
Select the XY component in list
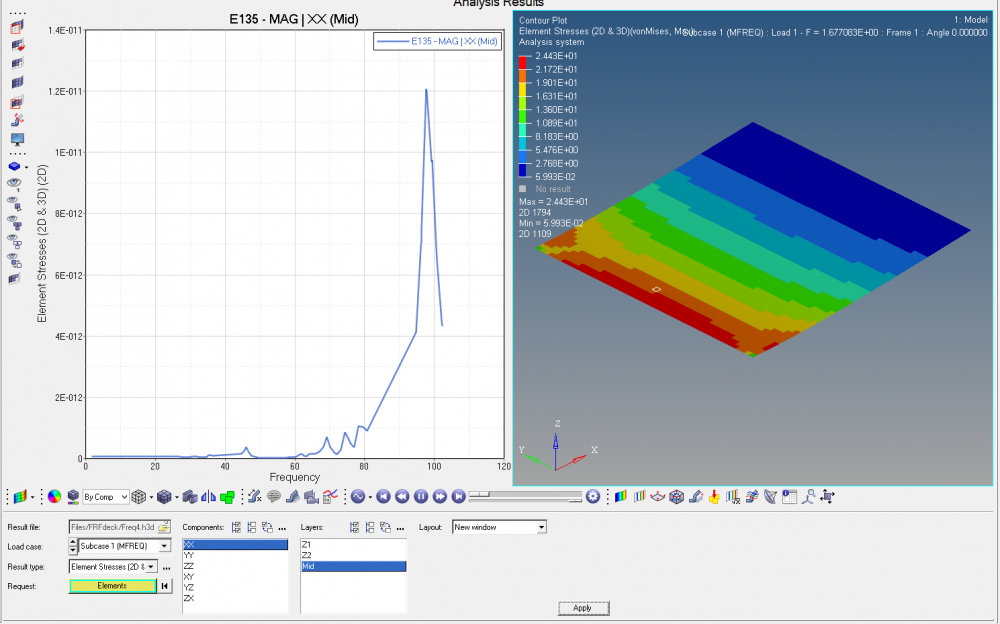click(x=235, y=577)
